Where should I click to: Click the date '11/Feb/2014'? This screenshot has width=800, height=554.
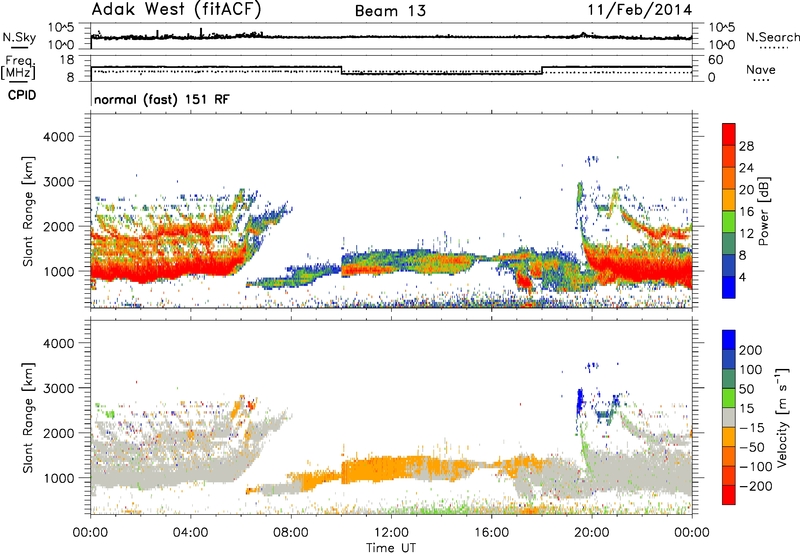click(x=640, y=10)
